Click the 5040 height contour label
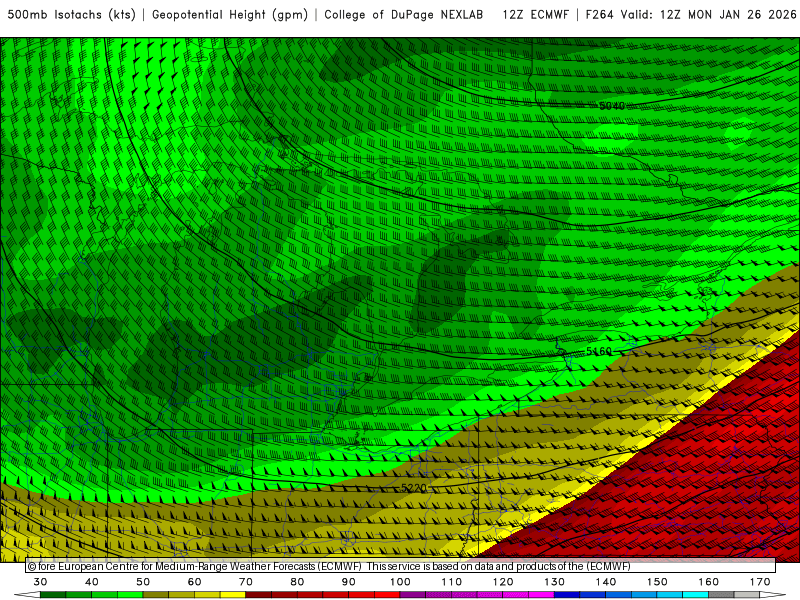Image resolution: width=800 pixels, height=600 pixels. coord(612,106)
